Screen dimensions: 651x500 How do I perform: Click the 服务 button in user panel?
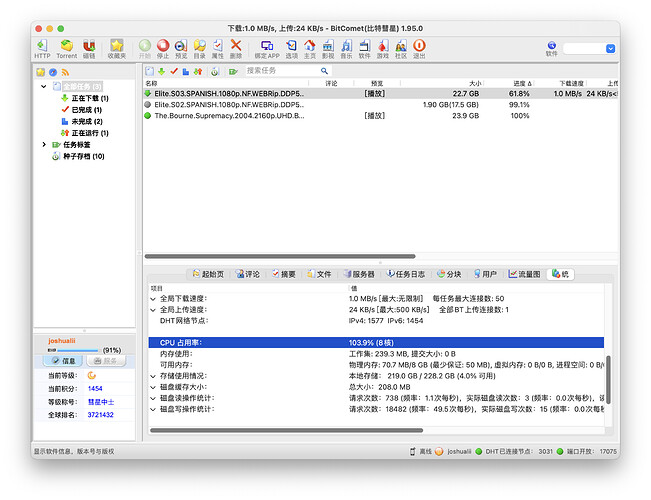[106, 361]
